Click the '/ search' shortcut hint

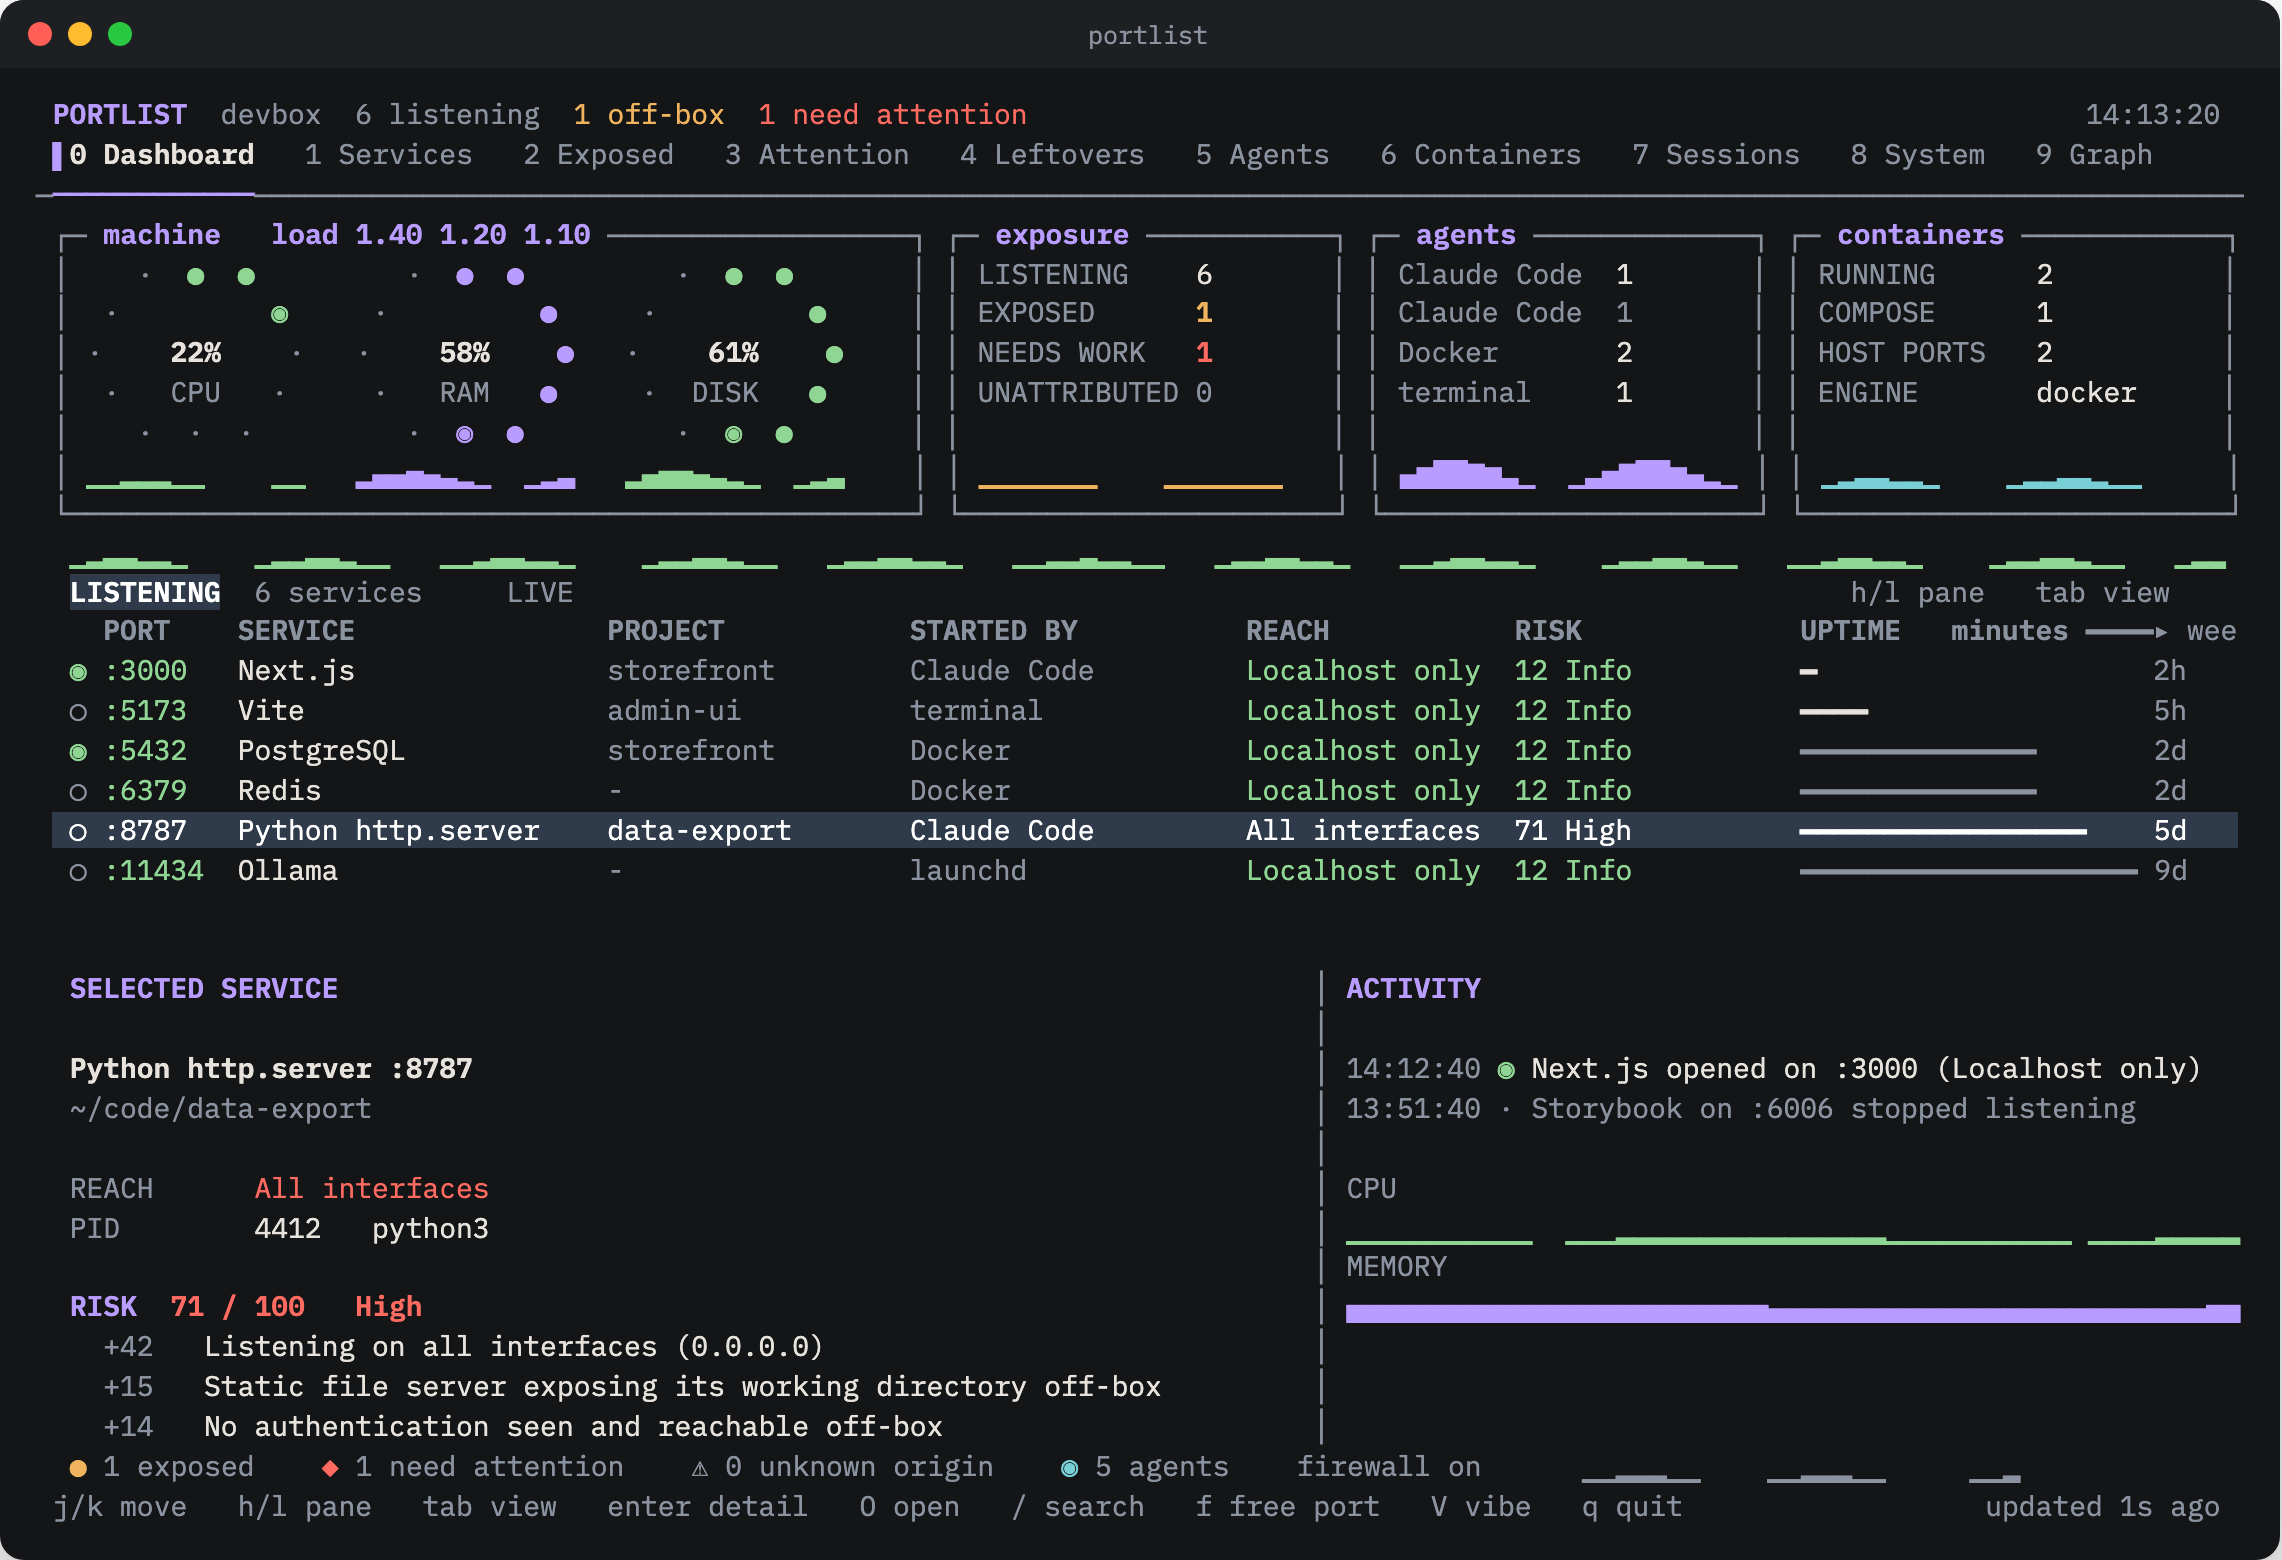[x=1077, y=1507]
